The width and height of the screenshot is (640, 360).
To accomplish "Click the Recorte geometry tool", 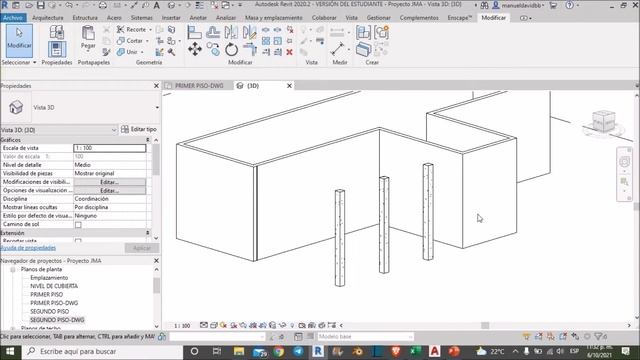I will point(131,29).
